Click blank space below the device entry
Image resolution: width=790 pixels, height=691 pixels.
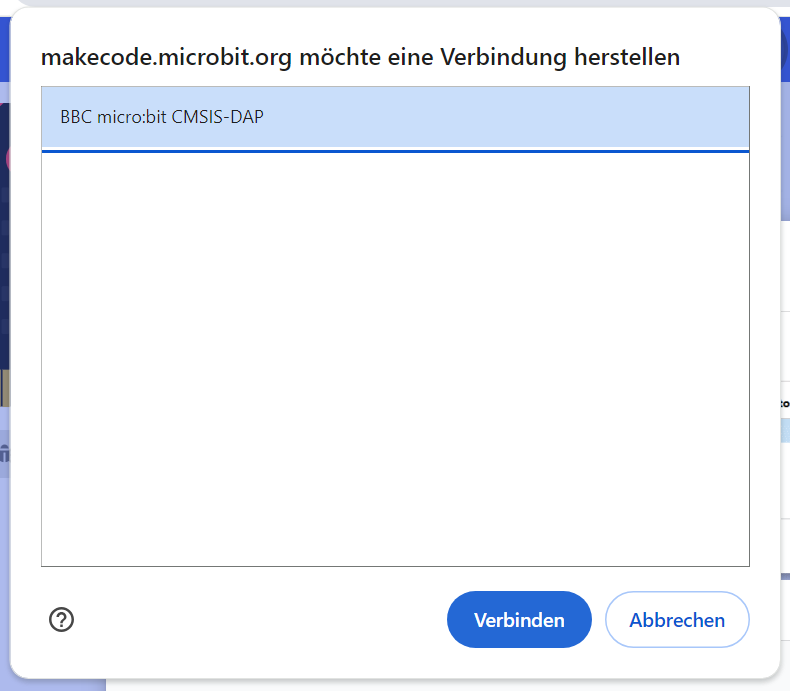point(395,300)
